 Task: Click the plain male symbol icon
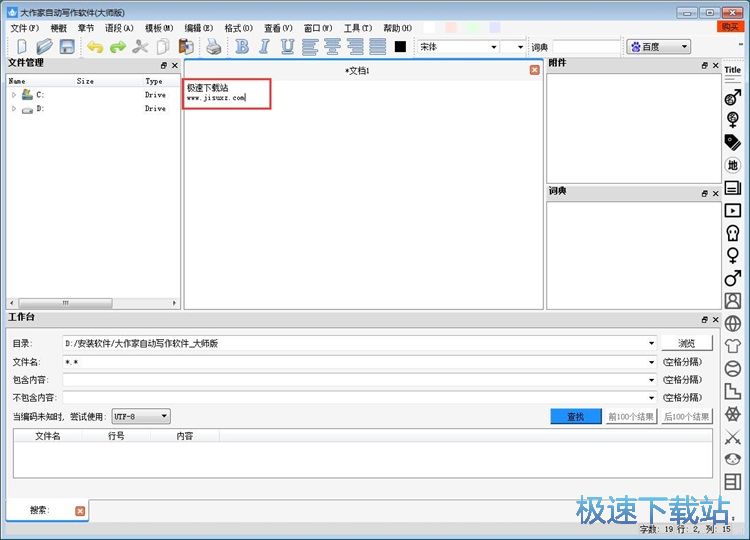[732, 278]
